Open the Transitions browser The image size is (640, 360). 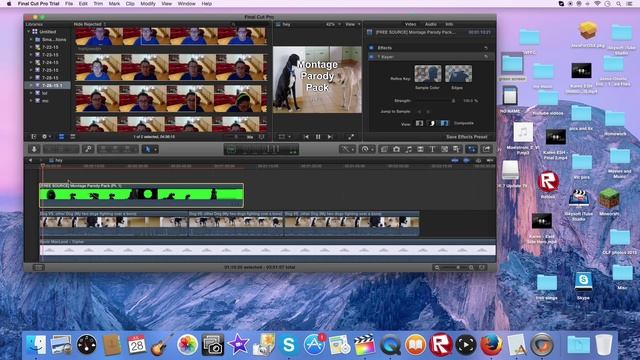tap(420, 149)
